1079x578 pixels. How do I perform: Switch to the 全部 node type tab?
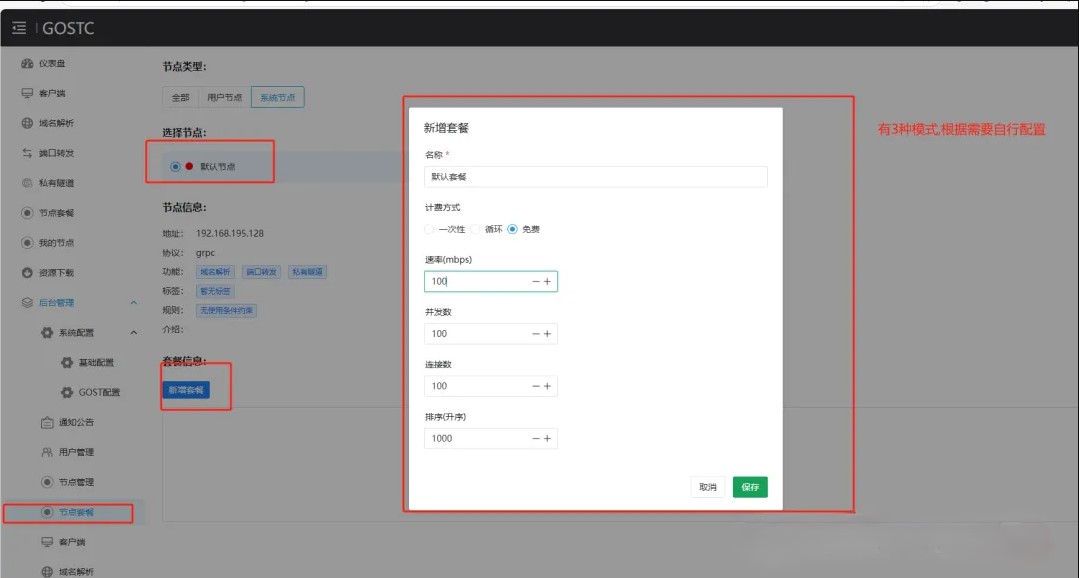pos(180,98)
